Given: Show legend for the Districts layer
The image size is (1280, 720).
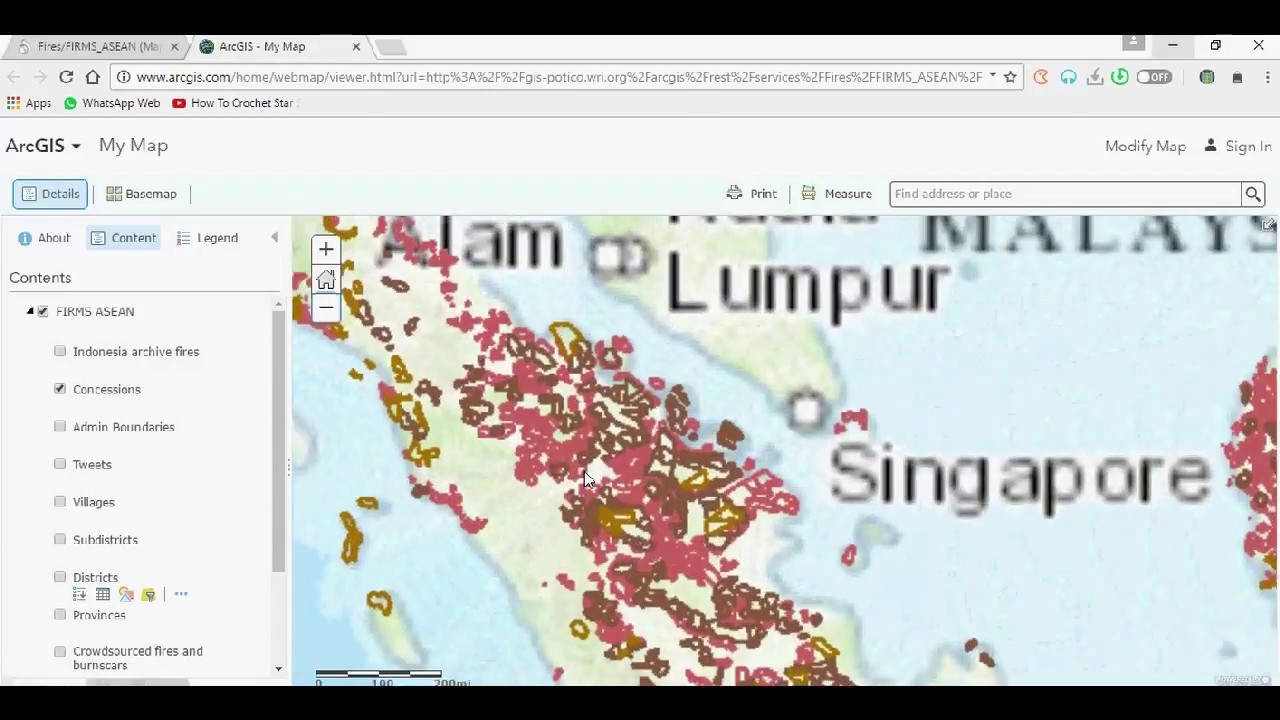Looking at the screenshot, I should click(79, 595).
